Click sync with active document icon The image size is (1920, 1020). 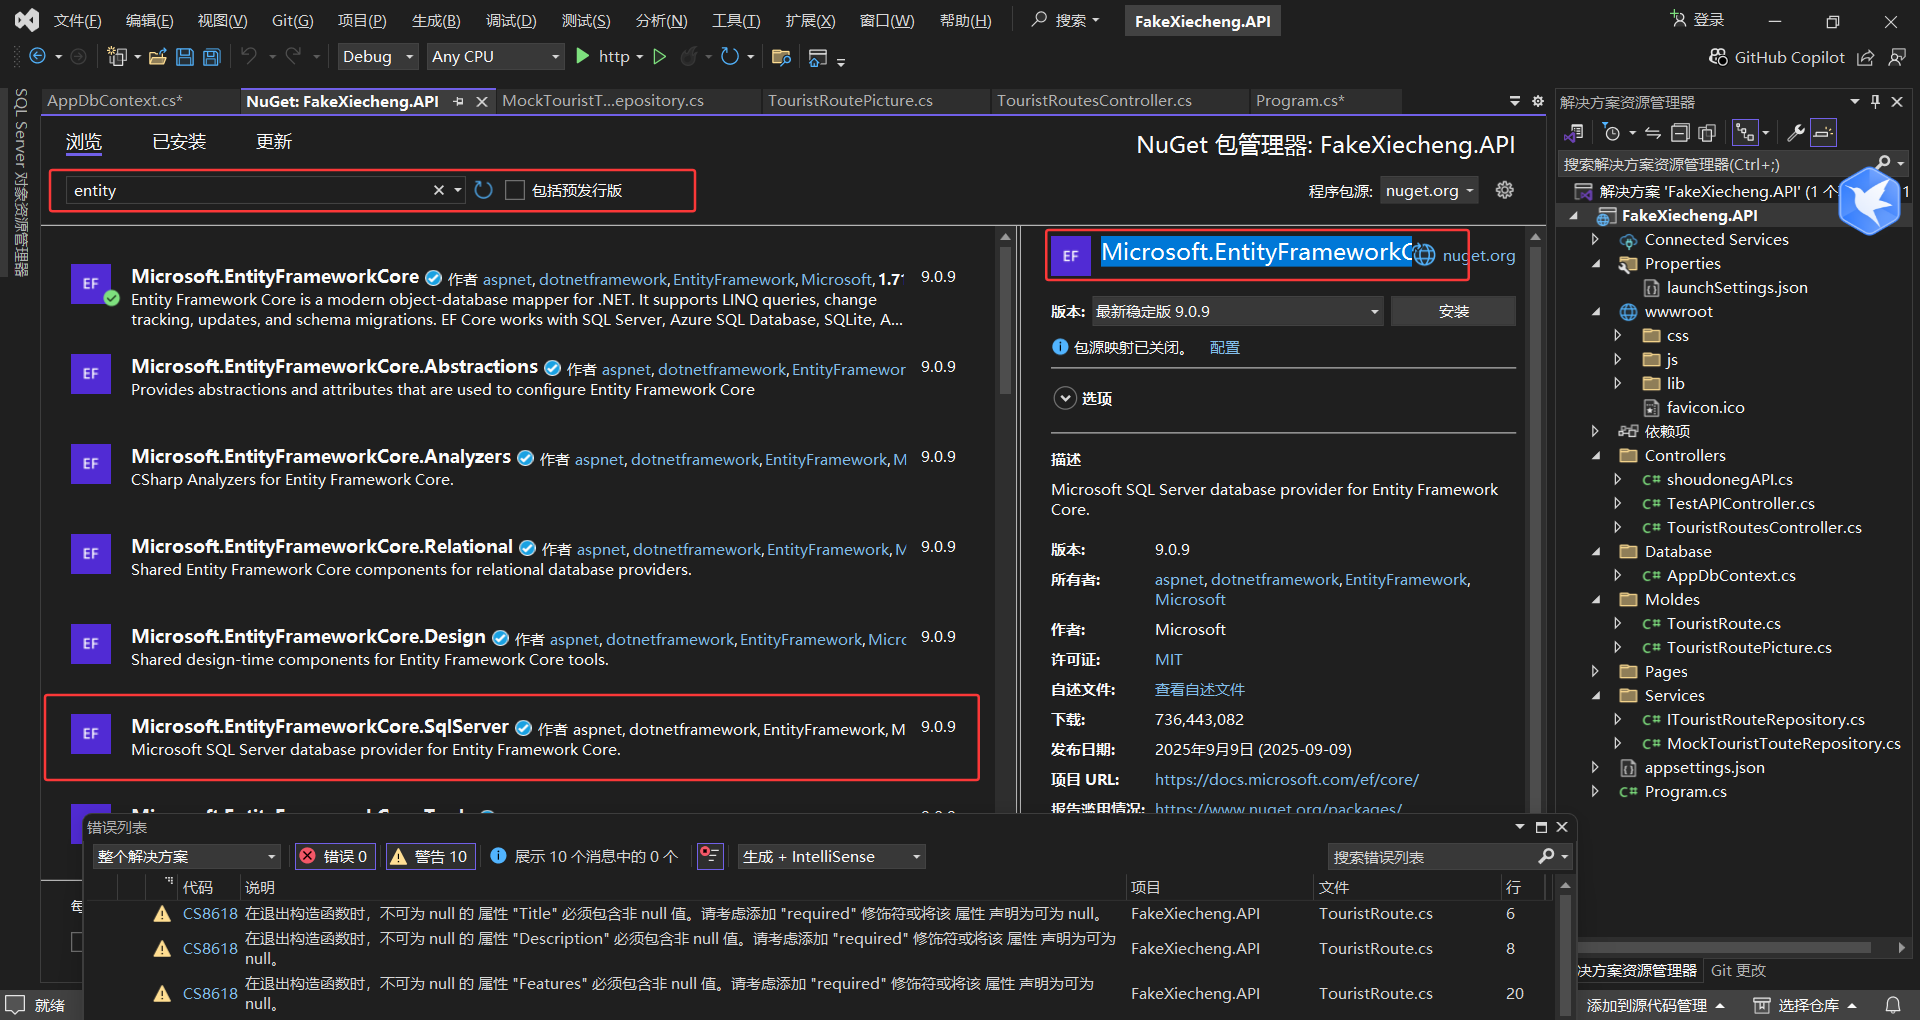[1653, 132]
